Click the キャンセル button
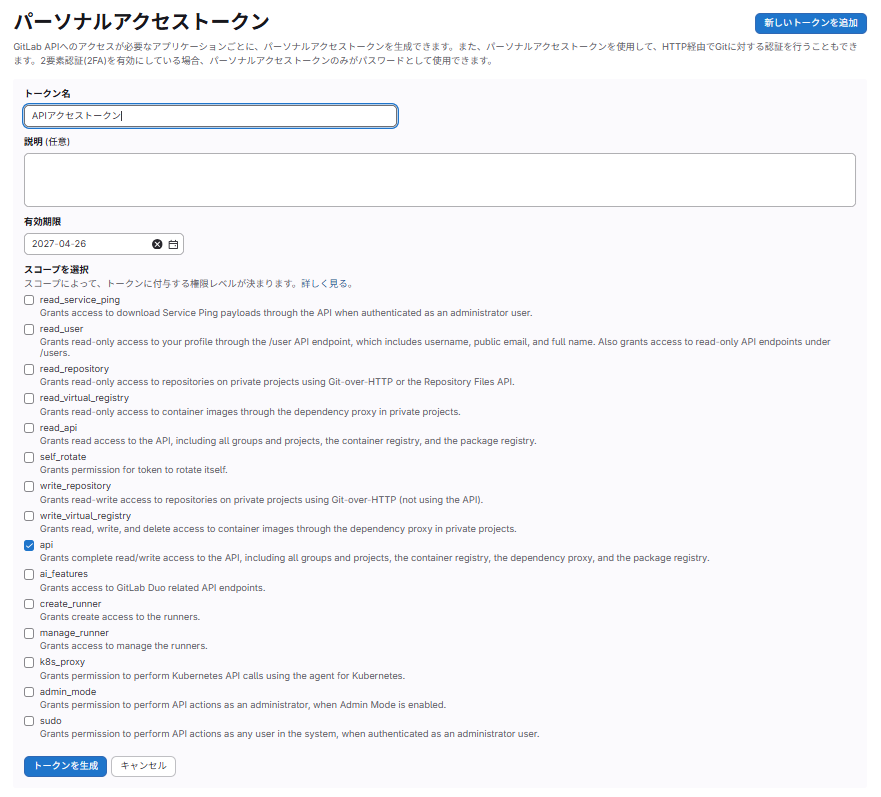The width and height of the screenshot is (881, 797). tap(142, 766)
